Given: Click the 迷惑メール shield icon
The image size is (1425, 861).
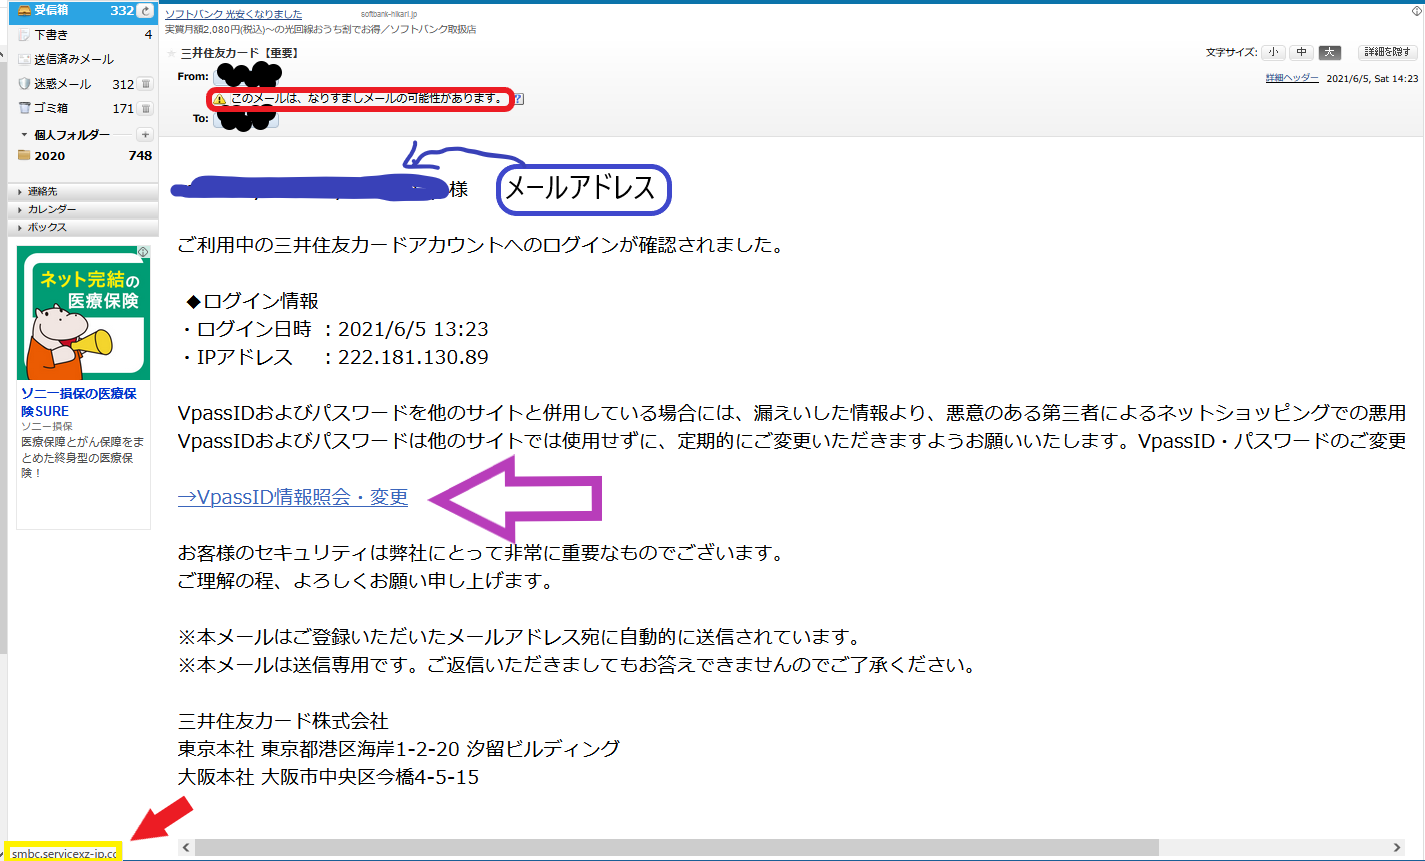Looking at the screenshot, I should (x=25, y=84).
